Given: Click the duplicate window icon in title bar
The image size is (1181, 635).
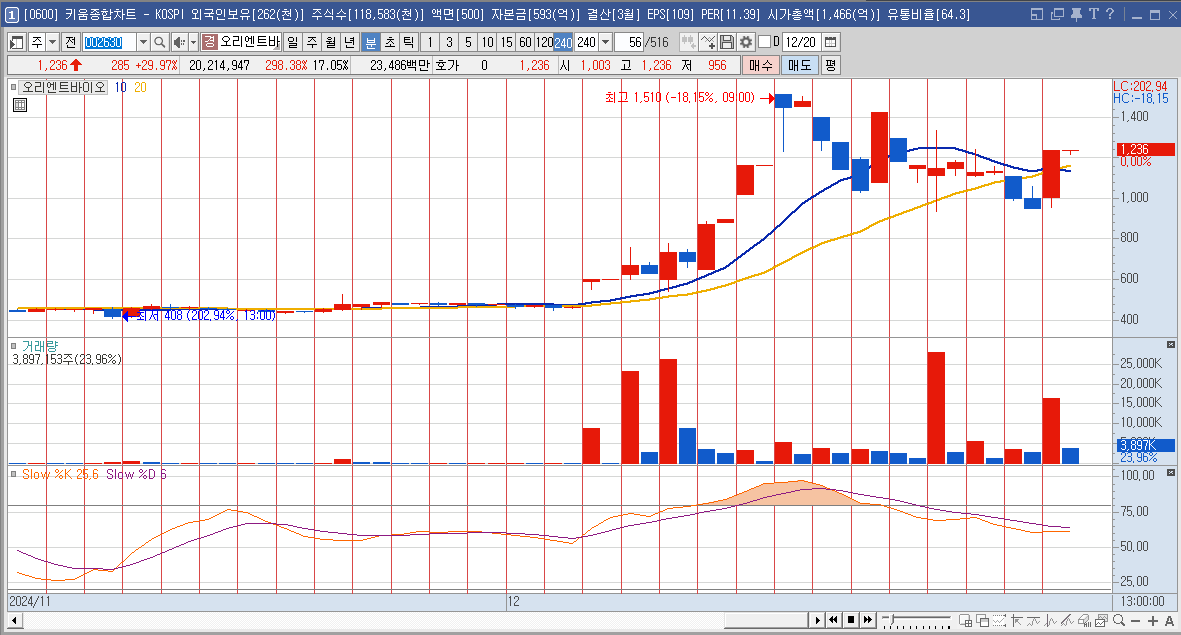Looking at the screenshot, I should [x=1057, y=14].
